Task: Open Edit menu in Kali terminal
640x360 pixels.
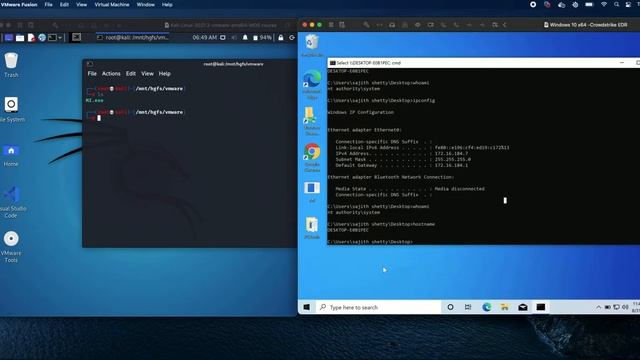Action: 131,73
